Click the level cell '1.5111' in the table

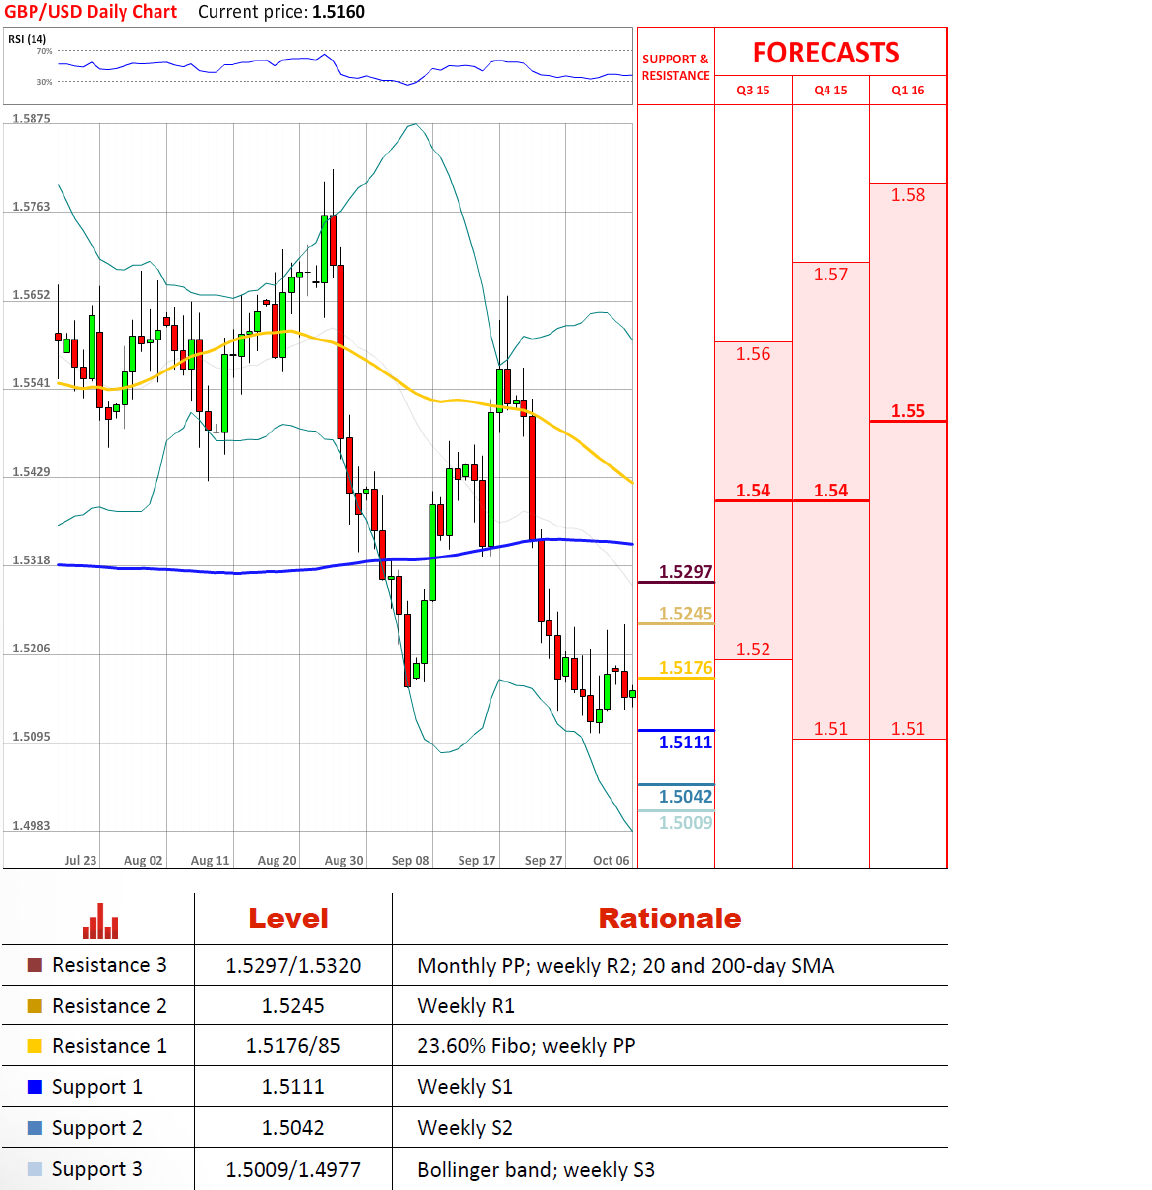(x=293, y=1087)
